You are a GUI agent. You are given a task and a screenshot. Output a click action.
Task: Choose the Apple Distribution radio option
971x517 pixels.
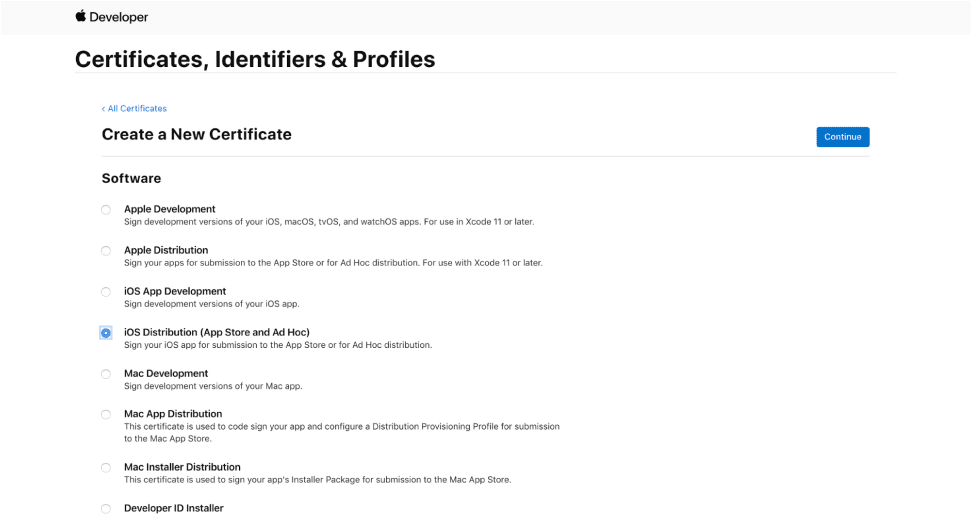(x=106, y=250)
